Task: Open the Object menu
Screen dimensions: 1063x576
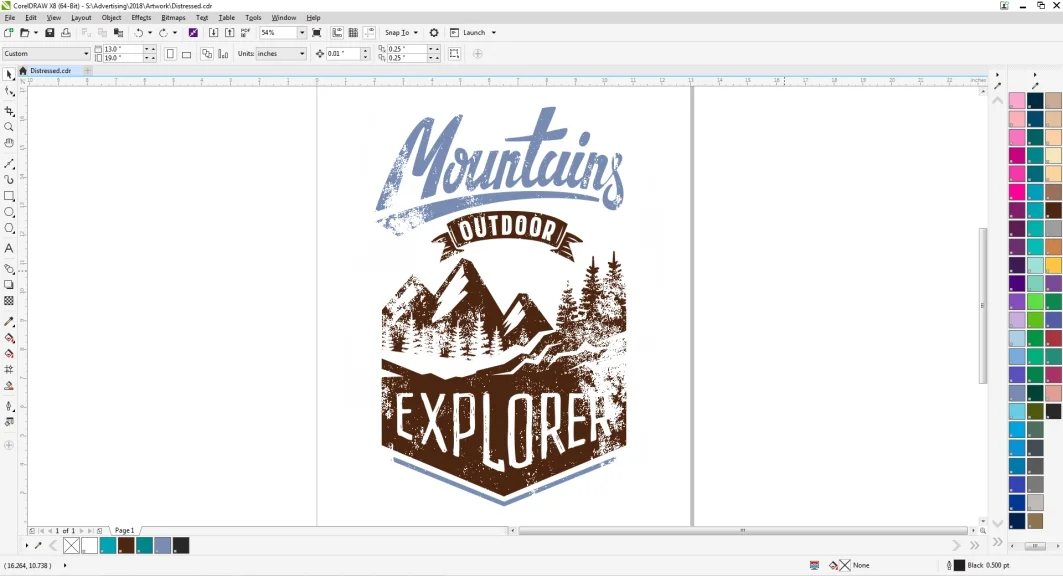Action: pos(111,18)
